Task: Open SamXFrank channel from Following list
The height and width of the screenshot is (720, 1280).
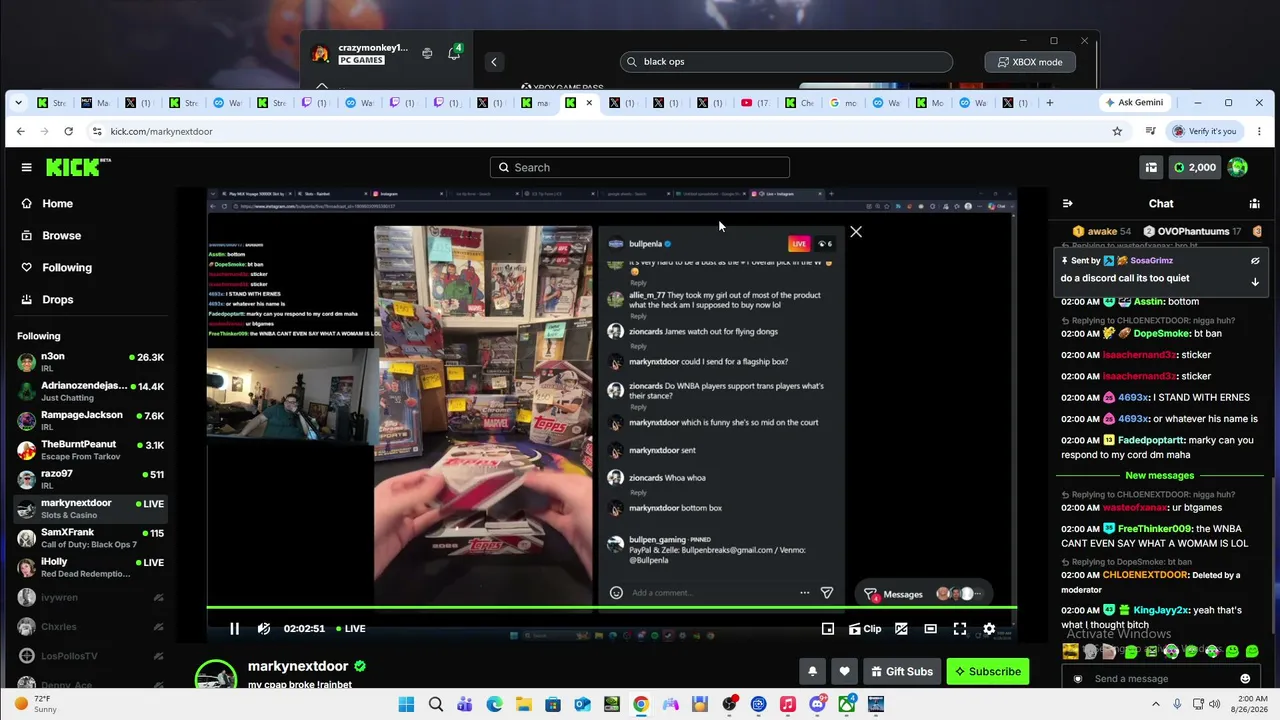Action: [91, 538]
